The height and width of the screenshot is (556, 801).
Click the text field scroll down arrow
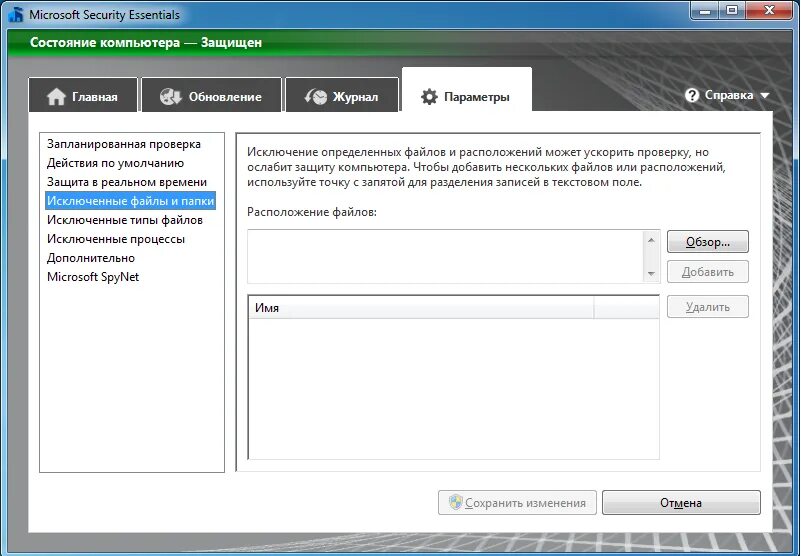click(651, 274)
